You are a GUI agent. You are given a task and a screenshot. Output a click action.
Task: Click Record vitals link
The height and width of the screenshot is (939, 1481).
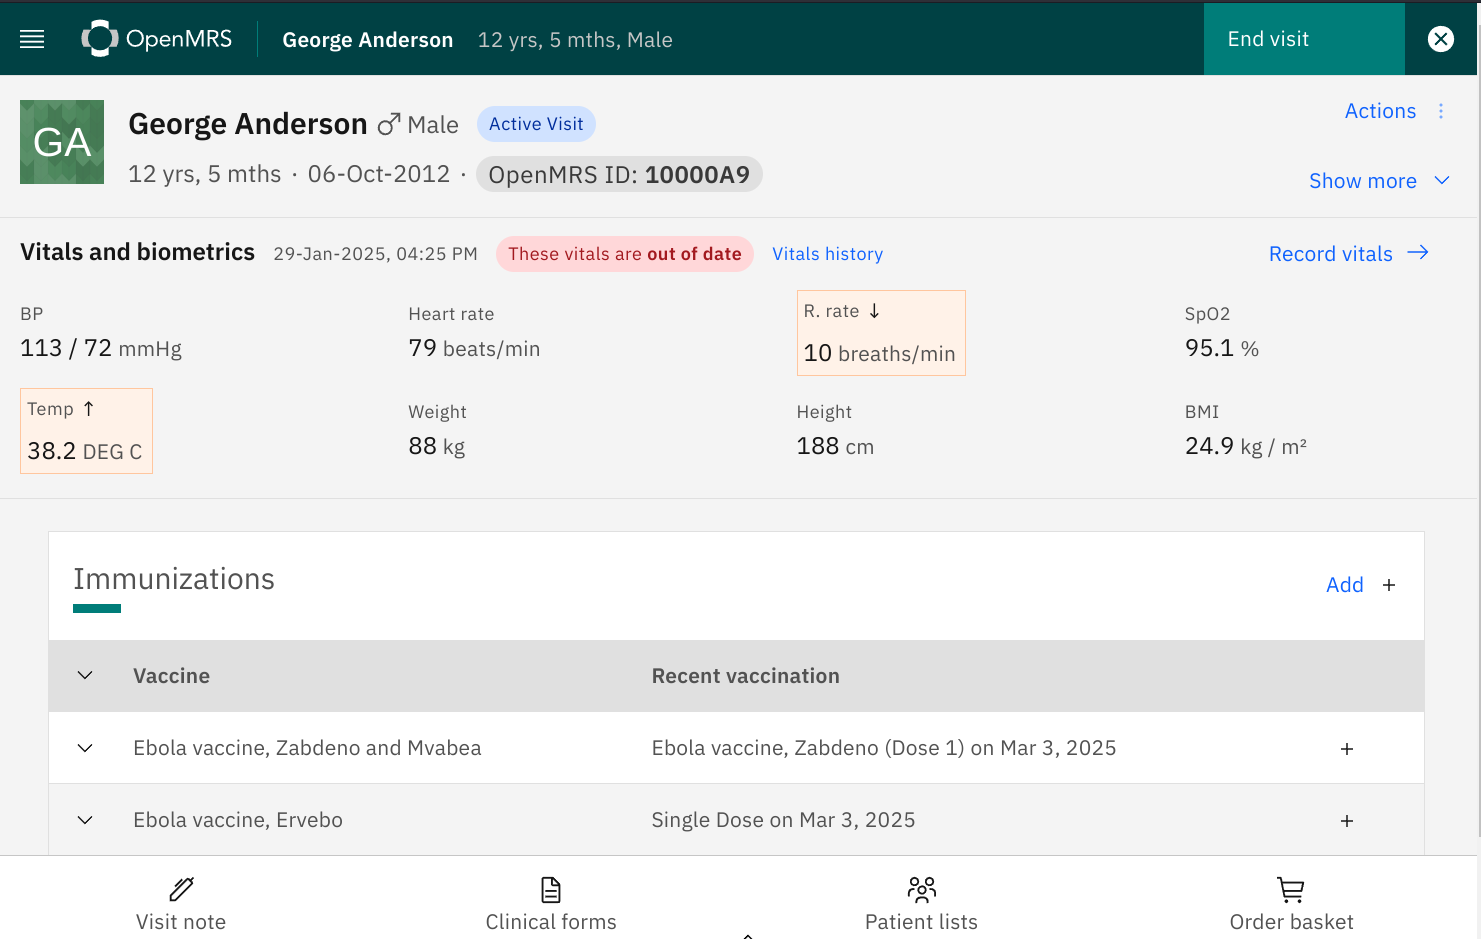[1347, 254]
